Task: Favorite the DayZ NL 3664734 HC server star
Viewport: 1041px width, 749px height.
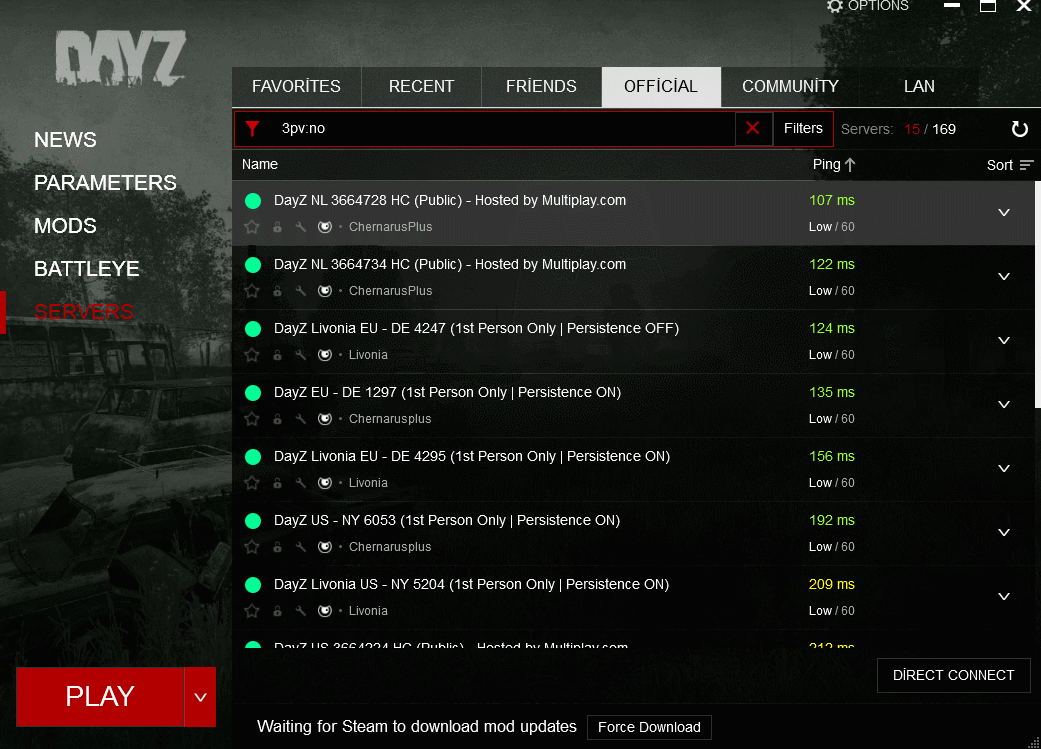Action: [x=252, y=291]
